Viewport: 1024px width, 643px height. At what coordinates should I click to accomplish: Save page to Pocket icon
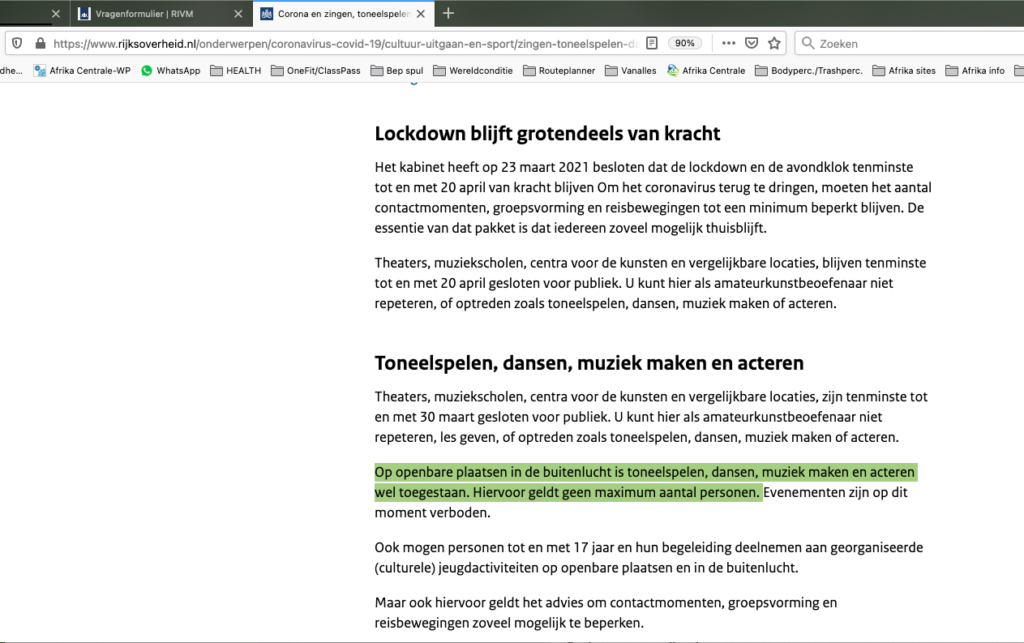click(x=752, y=43)
